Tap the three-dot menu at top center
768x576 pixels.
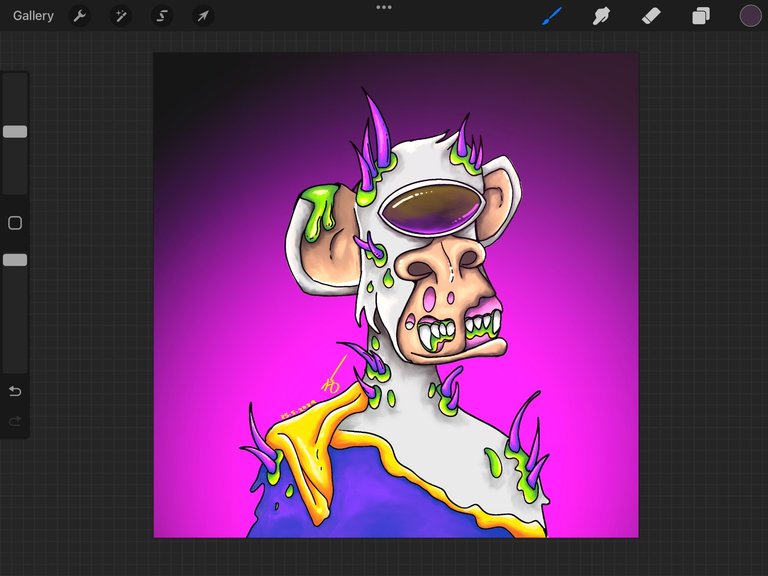(x=384, y=7)
